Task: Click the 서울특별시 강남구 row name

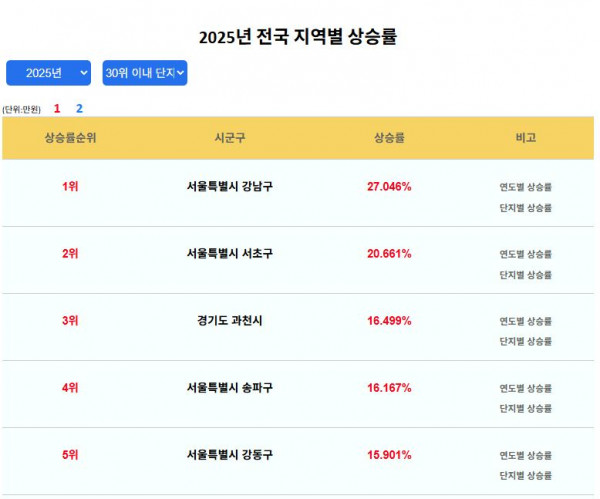Action: coord(229,187)
